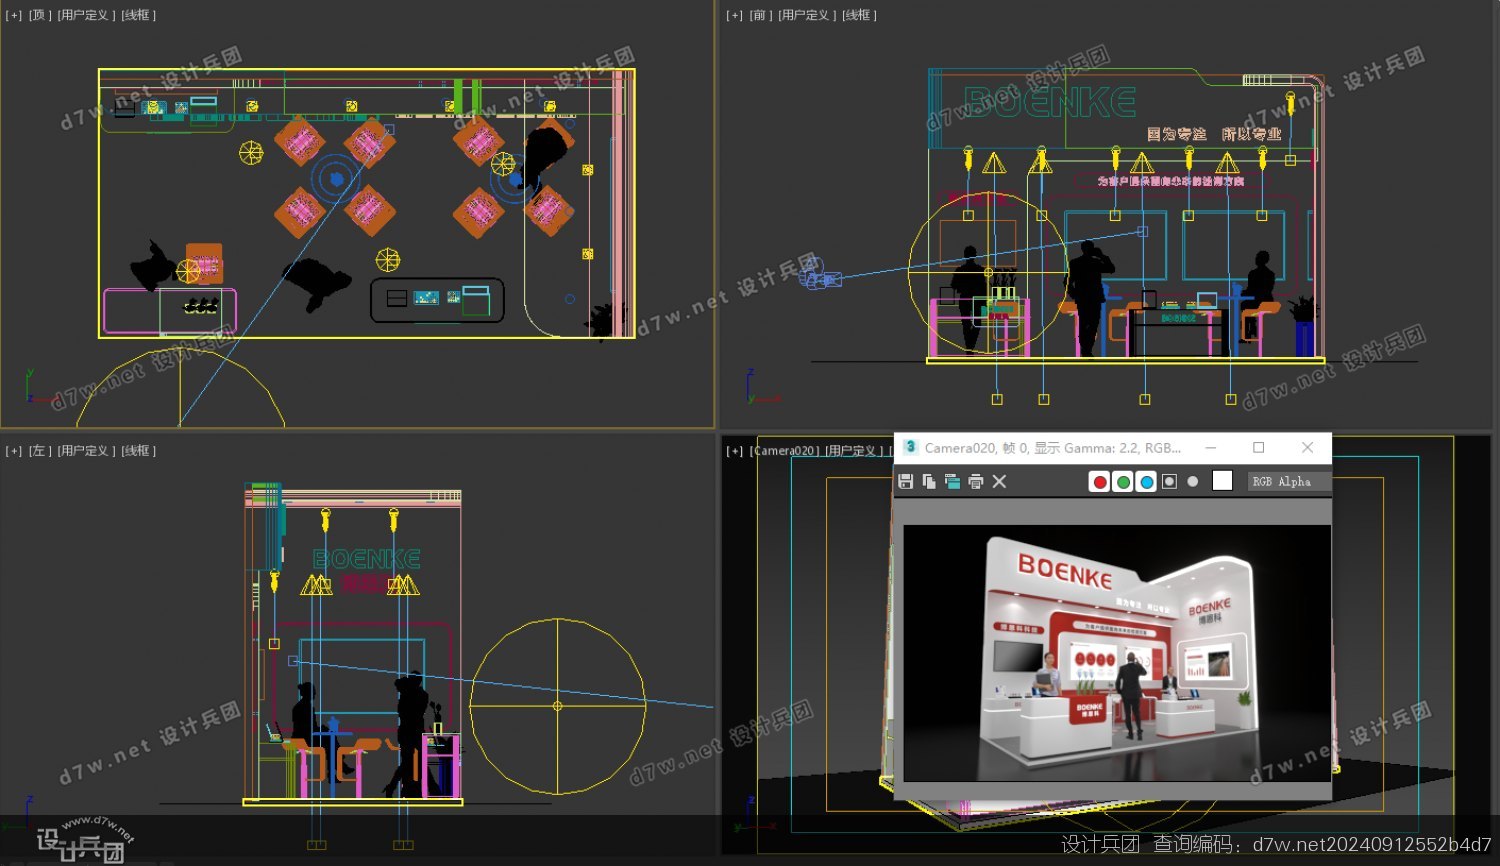
Task: Minimize the Camera020 render window
Action: point(1211,447)
